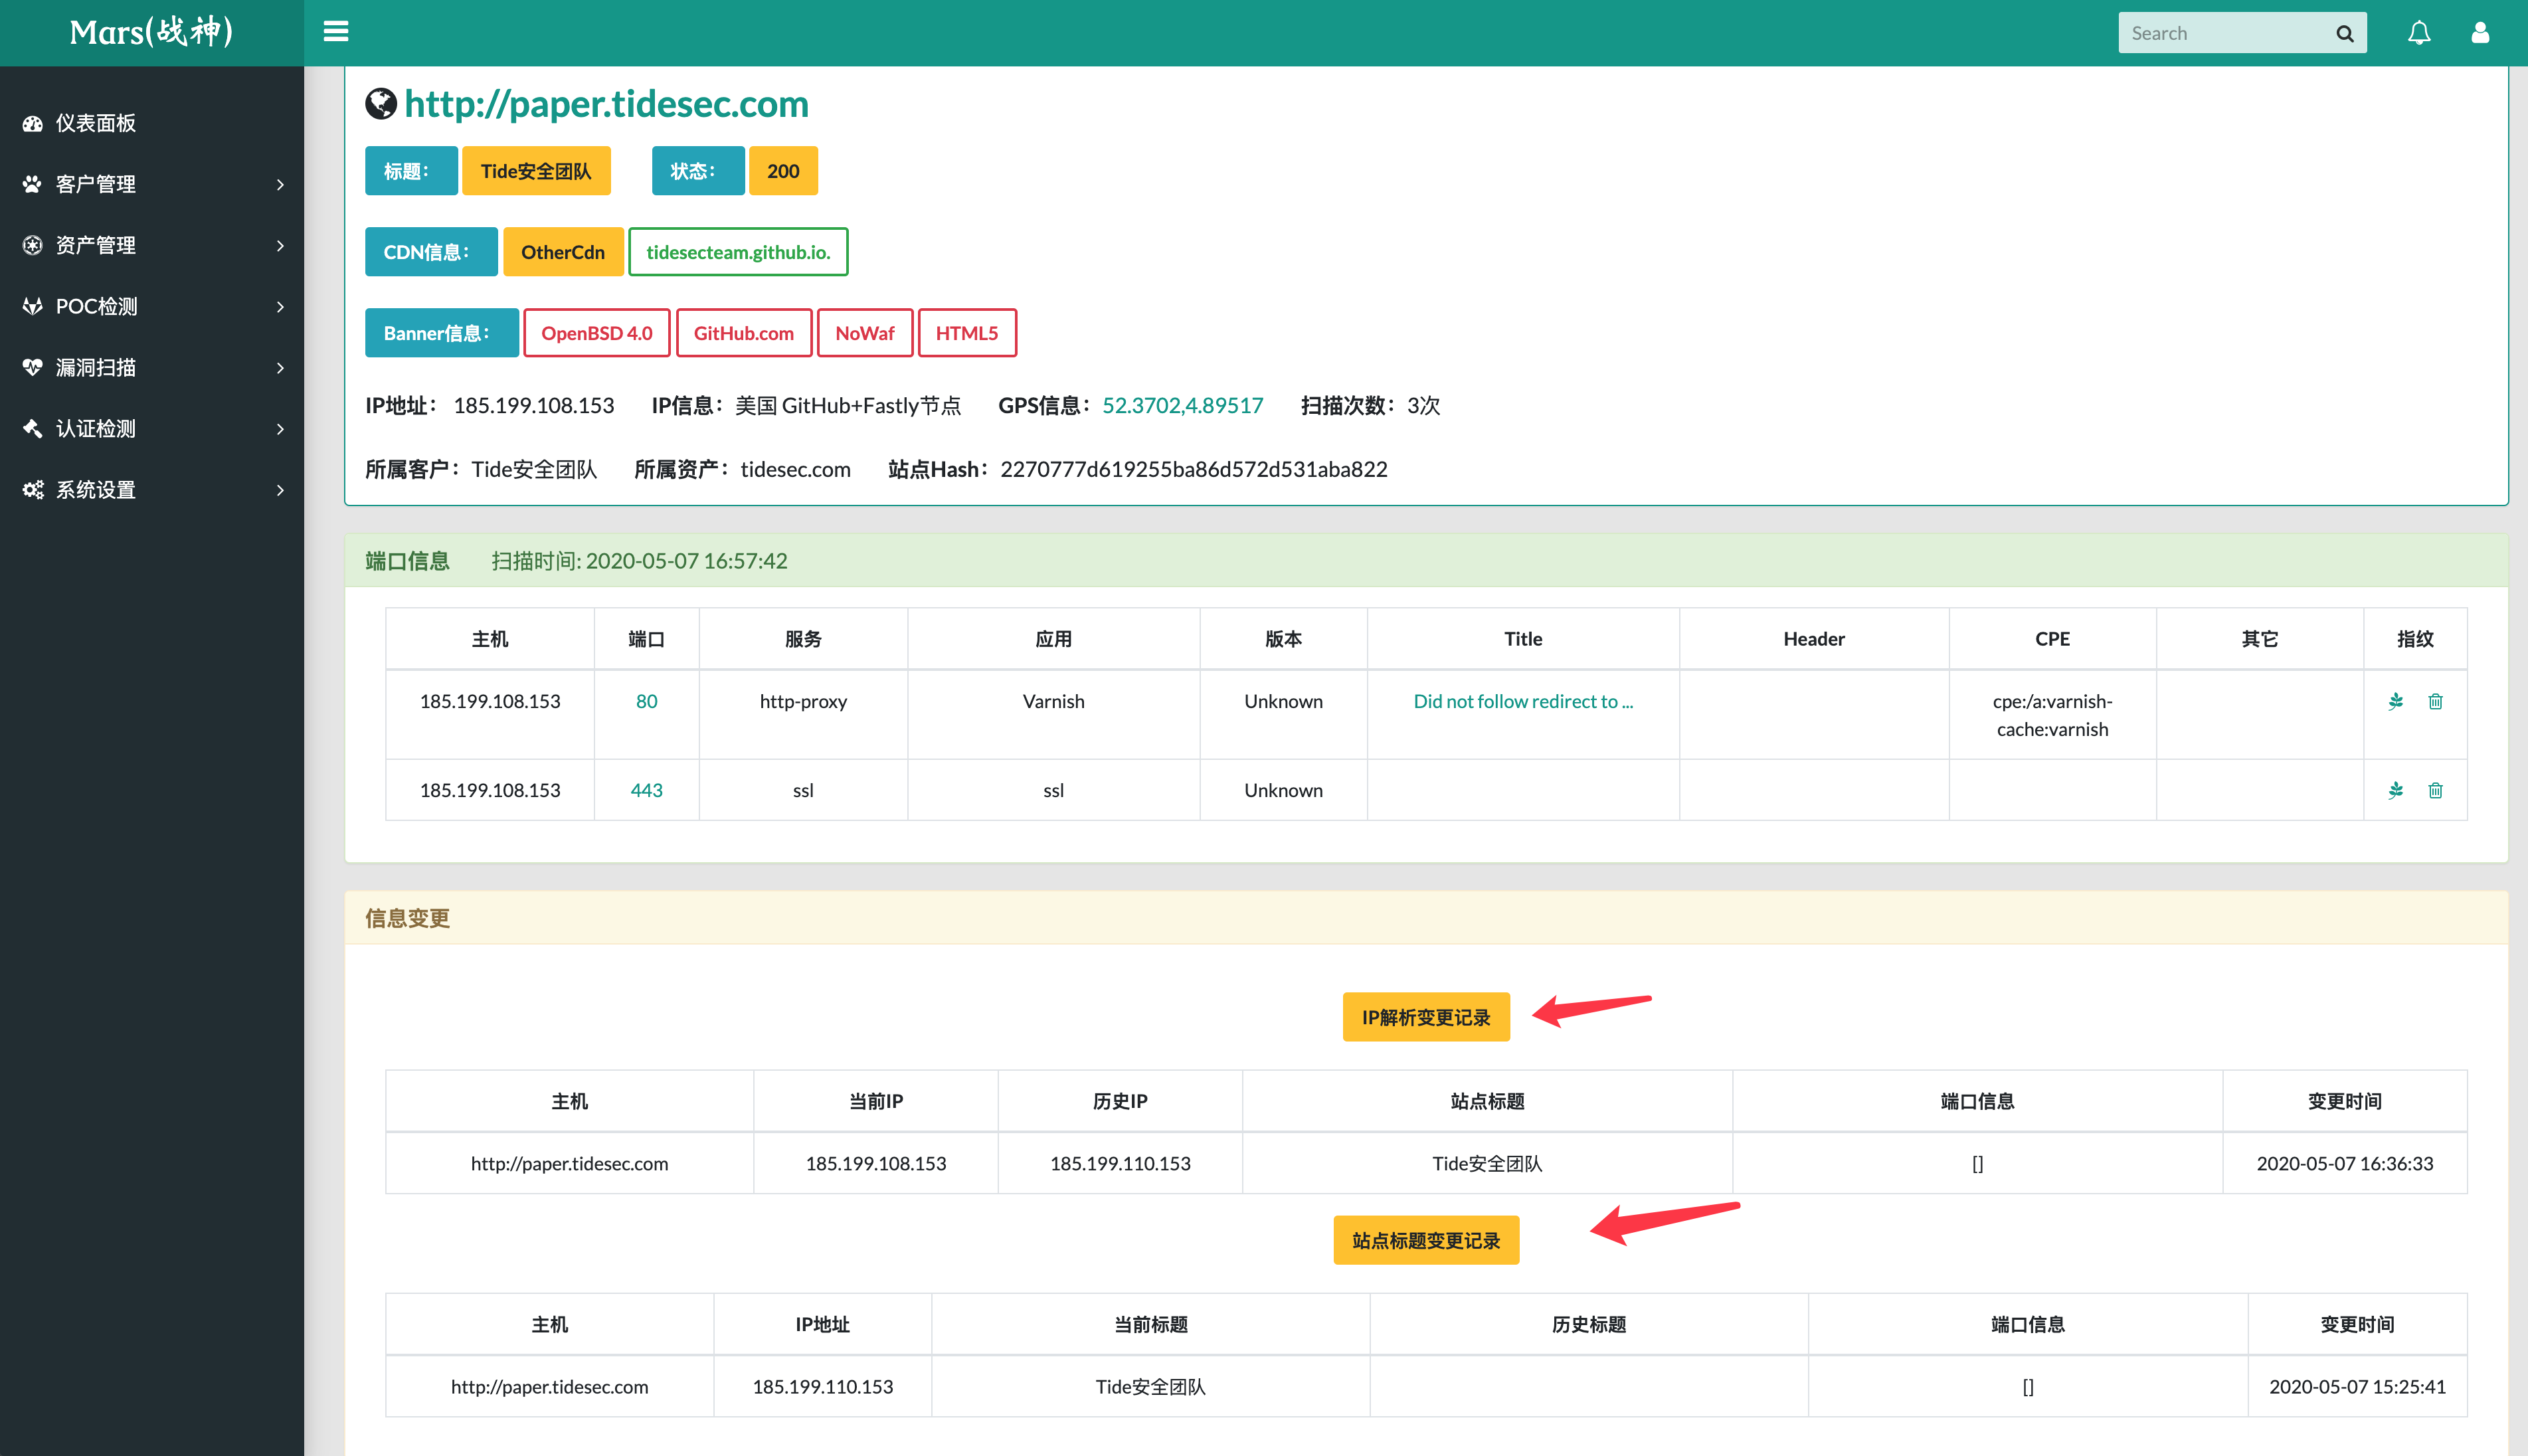Open the user account icon
The image size is (2528, 1456).
click(x=2481, y=32)
